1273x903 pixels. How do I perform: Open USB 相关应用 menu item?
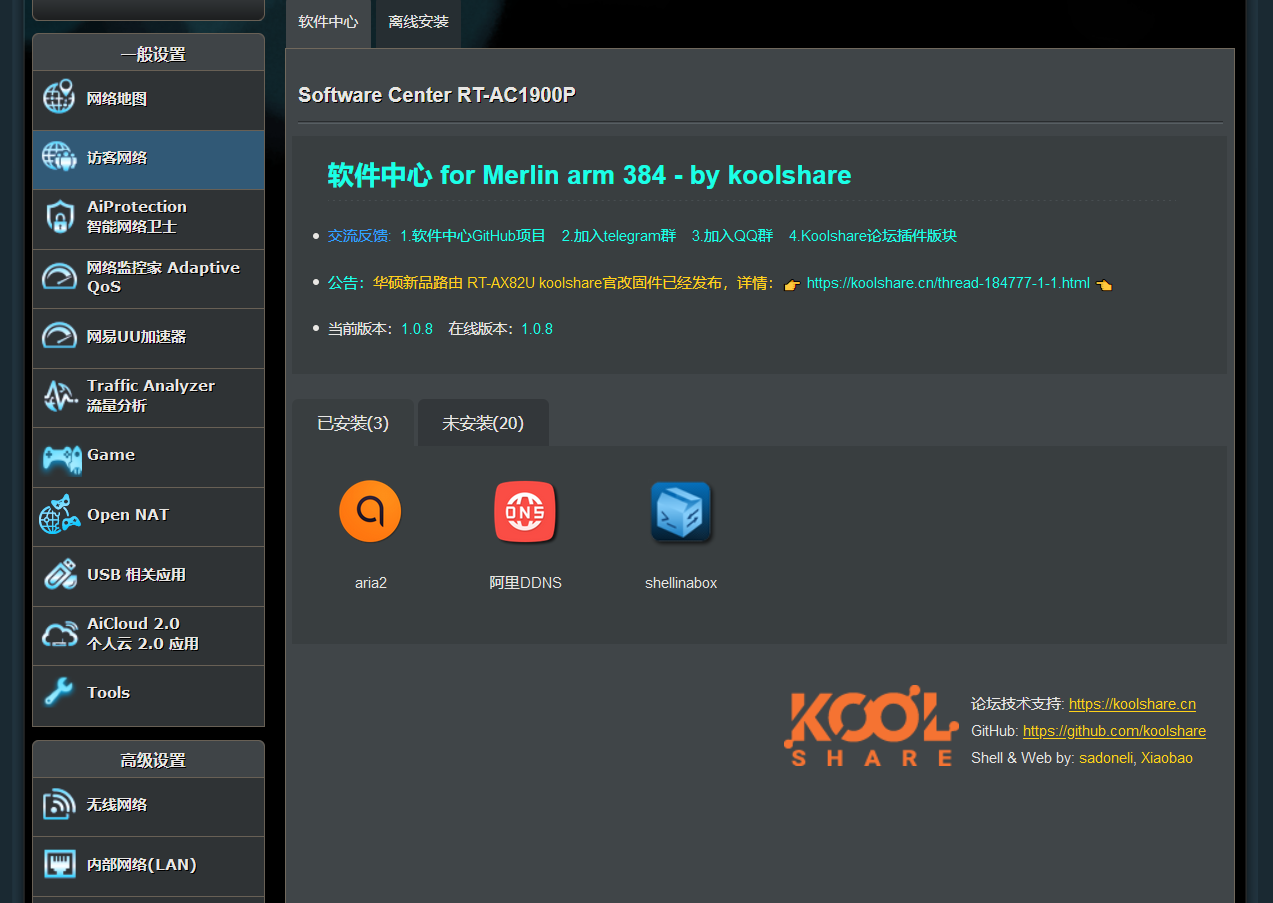pos(148,576)
